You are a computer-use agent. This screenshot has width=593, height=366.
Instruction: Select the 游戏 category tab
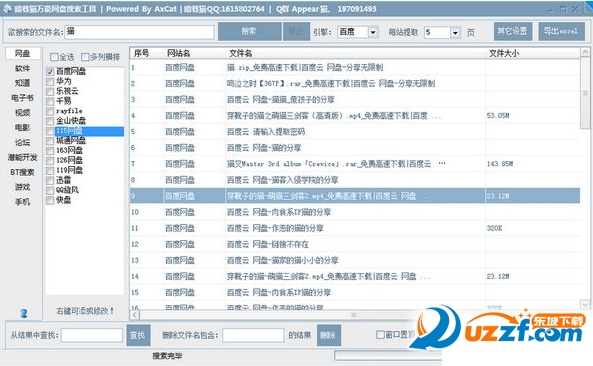pos(23,187)
